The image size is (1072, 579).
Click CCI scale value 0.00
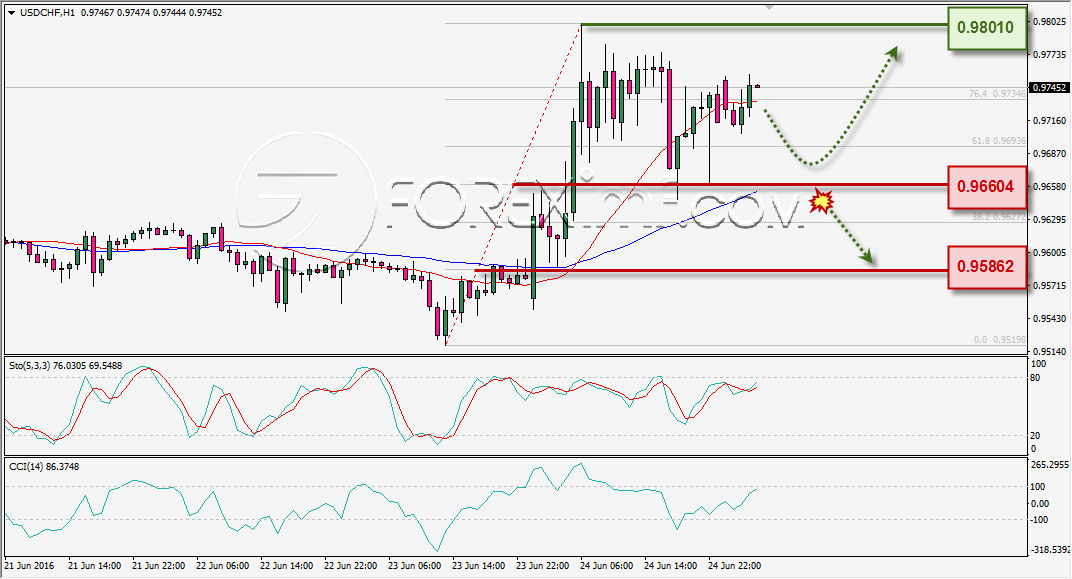click(1038, 503)
